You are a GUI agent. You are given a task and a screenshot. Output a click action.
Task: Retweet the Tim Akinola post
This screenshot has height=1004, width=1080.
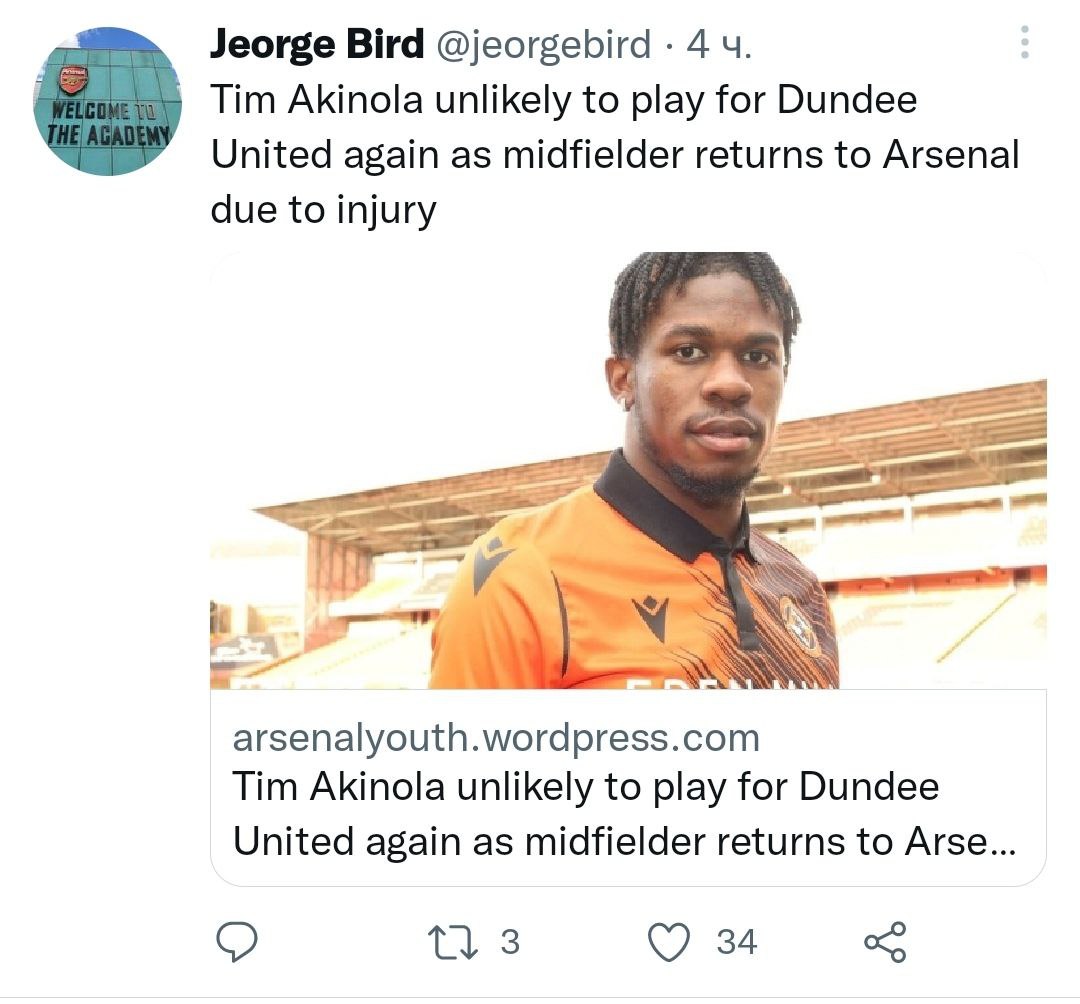click(442, 942)
